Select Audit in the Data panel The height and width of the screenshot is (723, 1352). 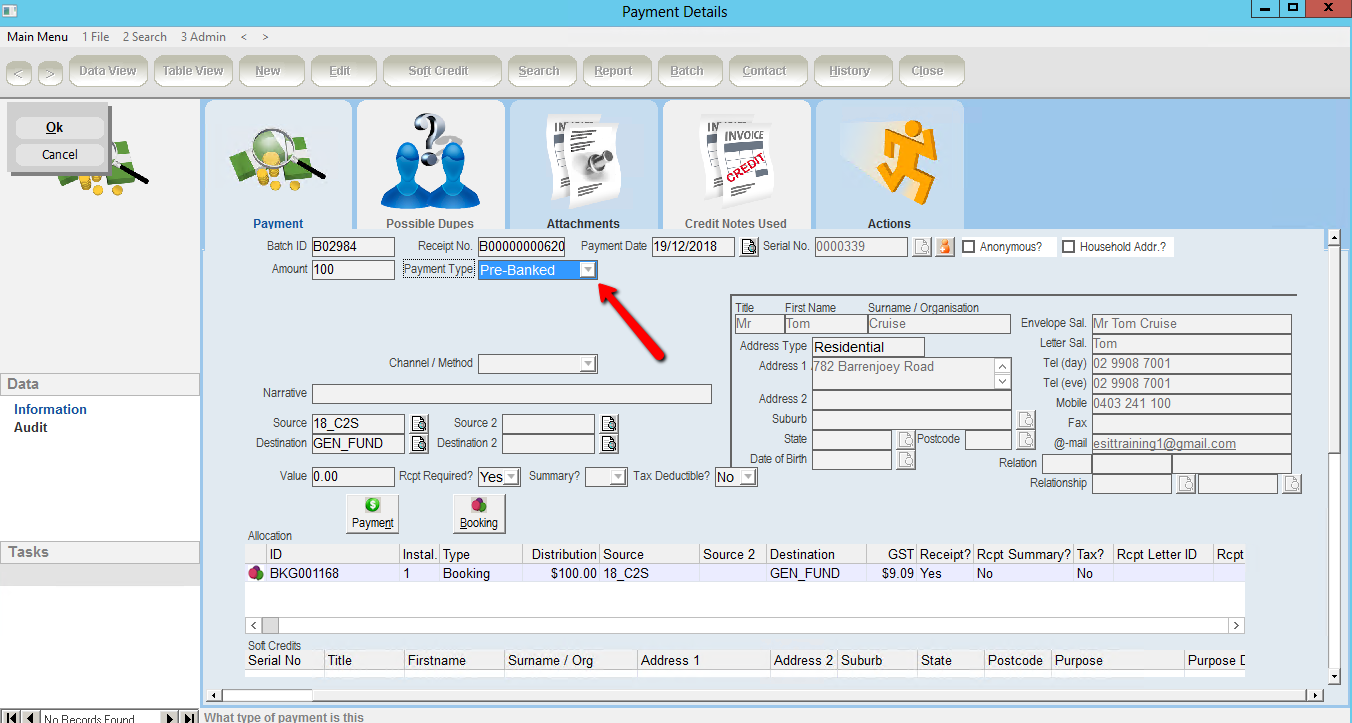click(x=31, y=427)
